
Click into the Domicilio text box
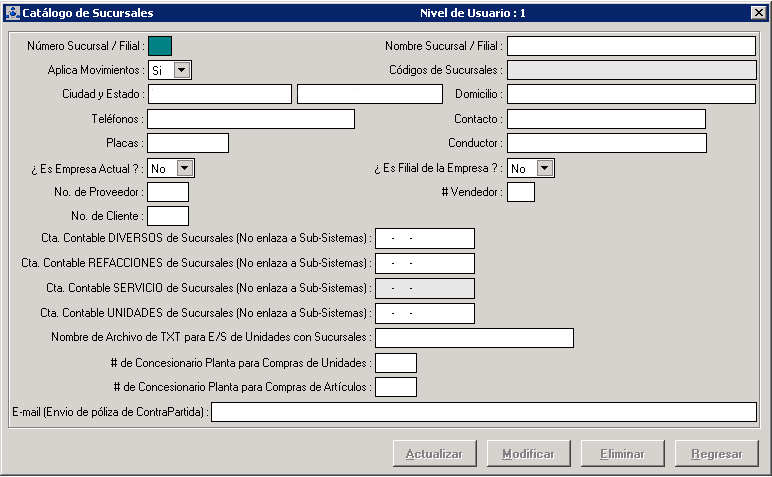631,94
